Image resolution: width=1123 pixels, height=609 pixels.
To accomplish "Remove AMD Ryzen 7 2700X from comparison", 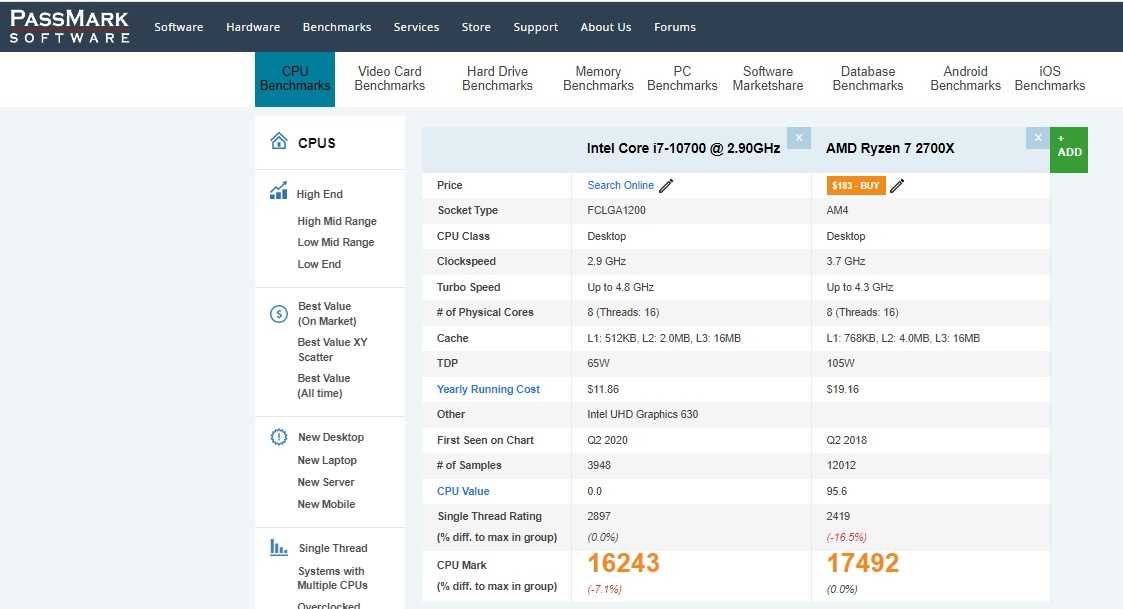I will tap(1038, 138).
